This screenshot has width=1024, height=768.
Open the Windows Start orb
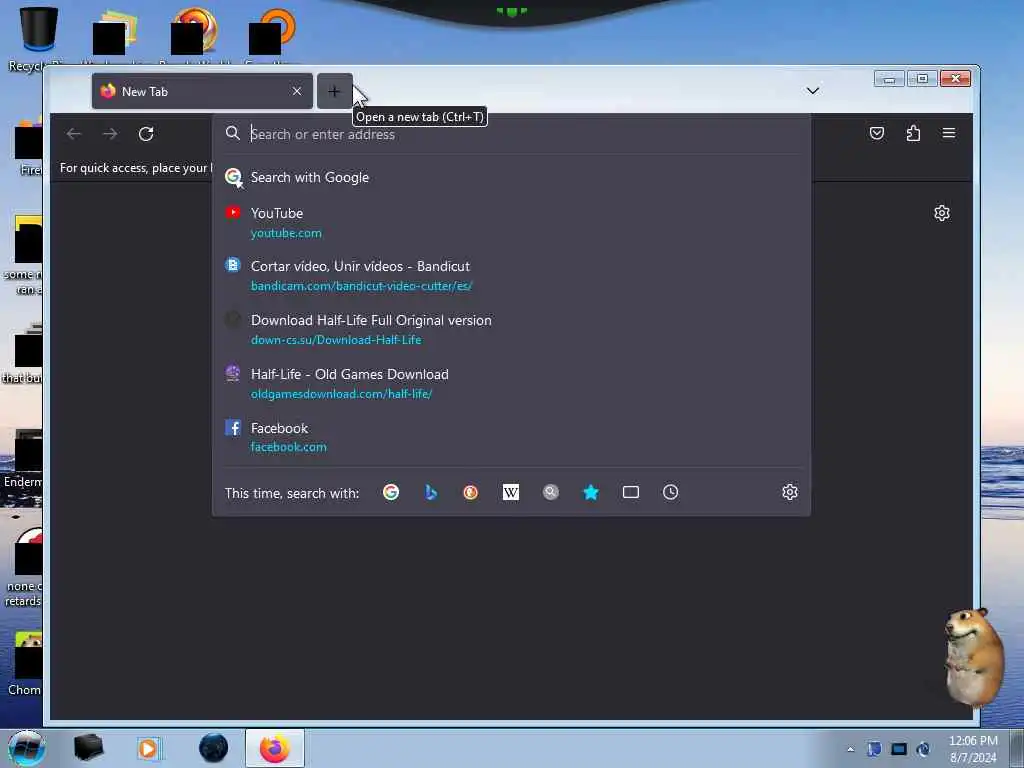(x=27, y=748)
